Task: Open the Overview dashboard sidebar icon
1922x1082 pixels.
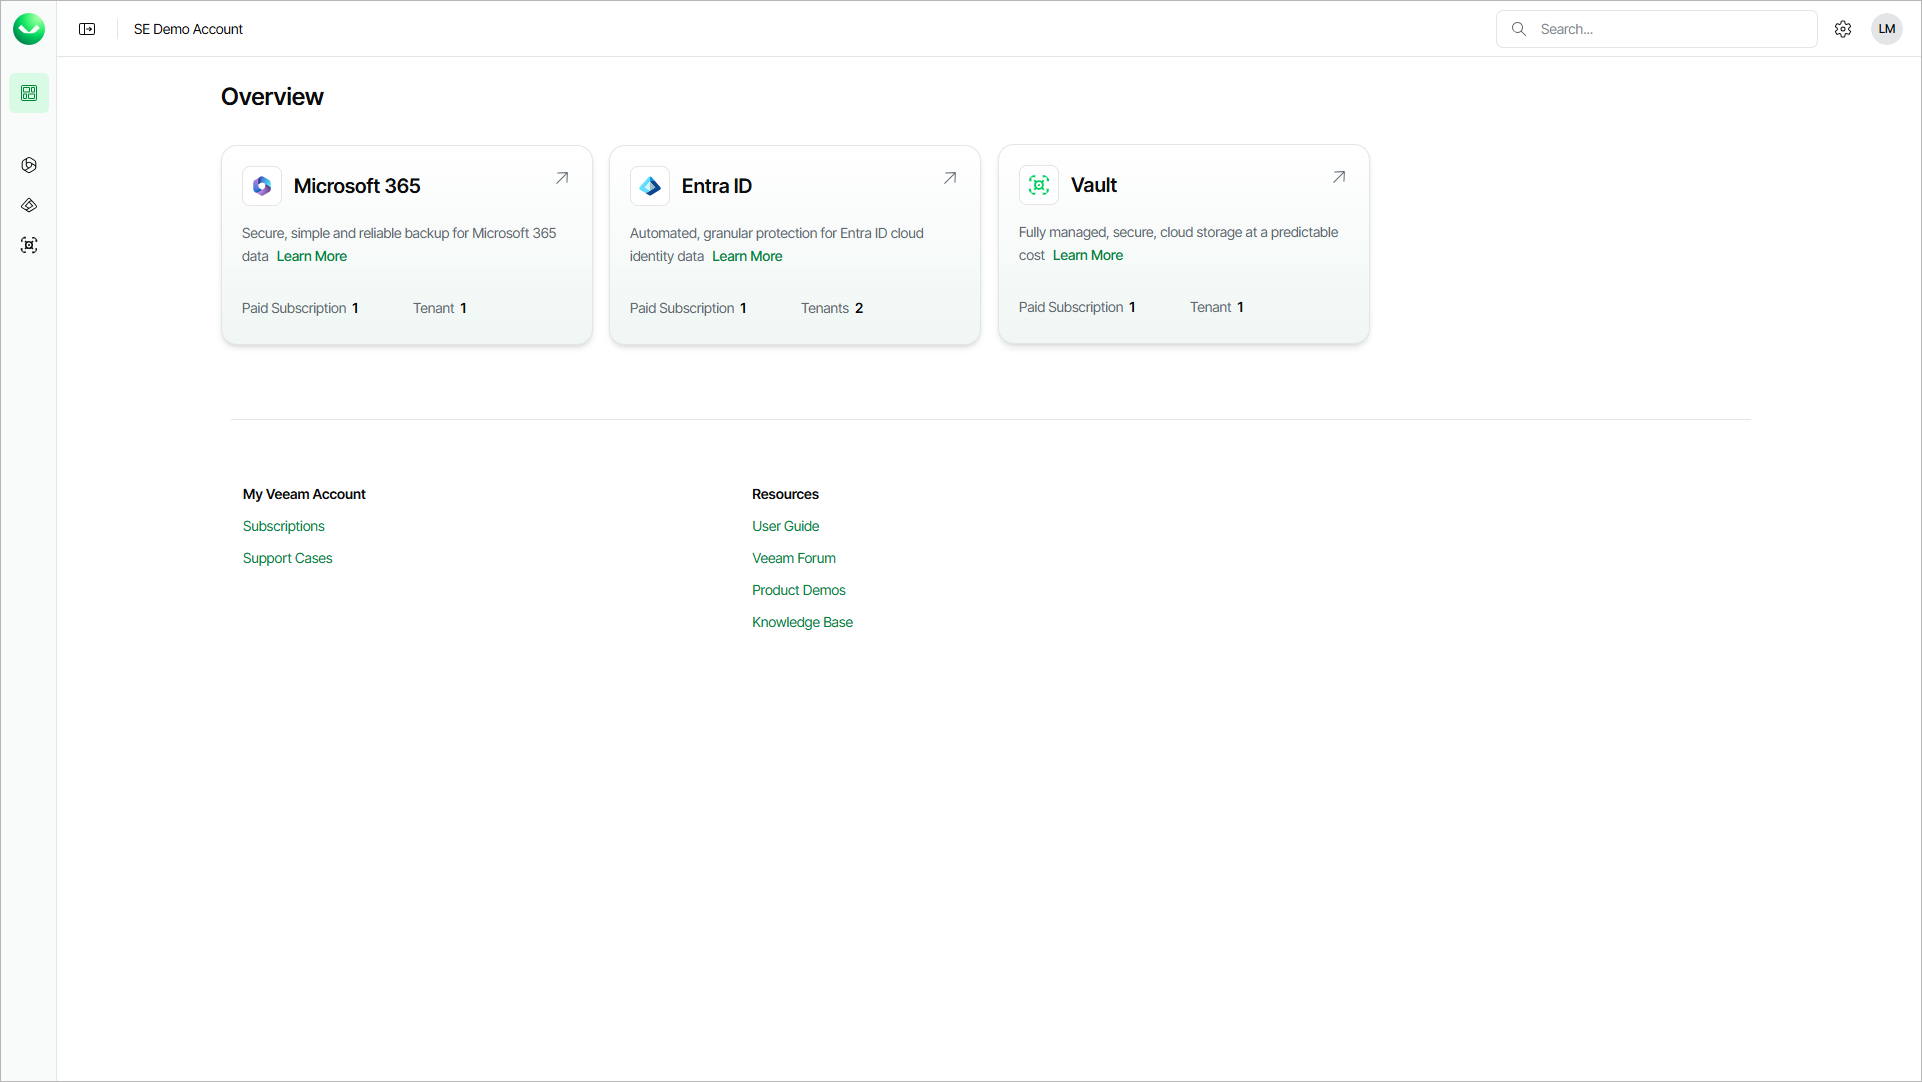Action: click(x=29, y=93)
